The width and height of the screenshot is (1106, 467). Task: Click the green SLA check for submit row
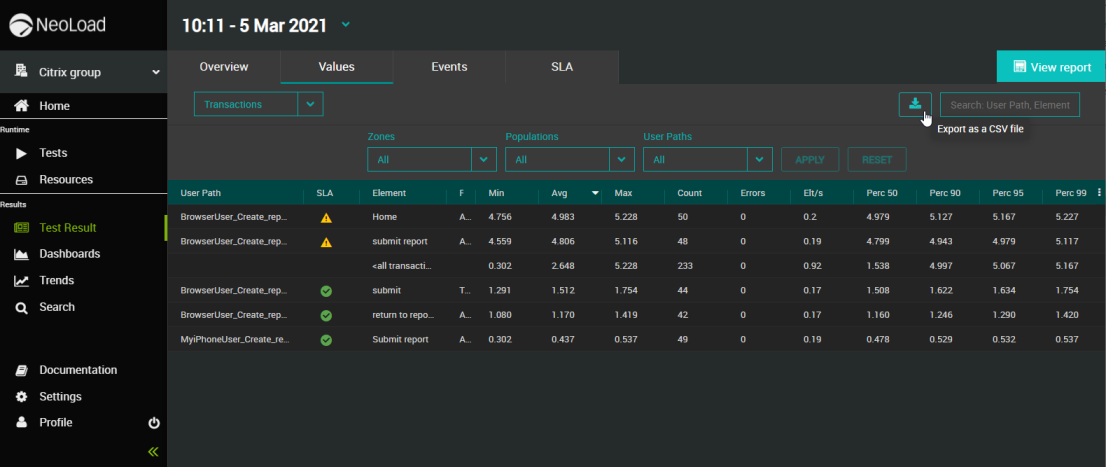click(326, 290)
